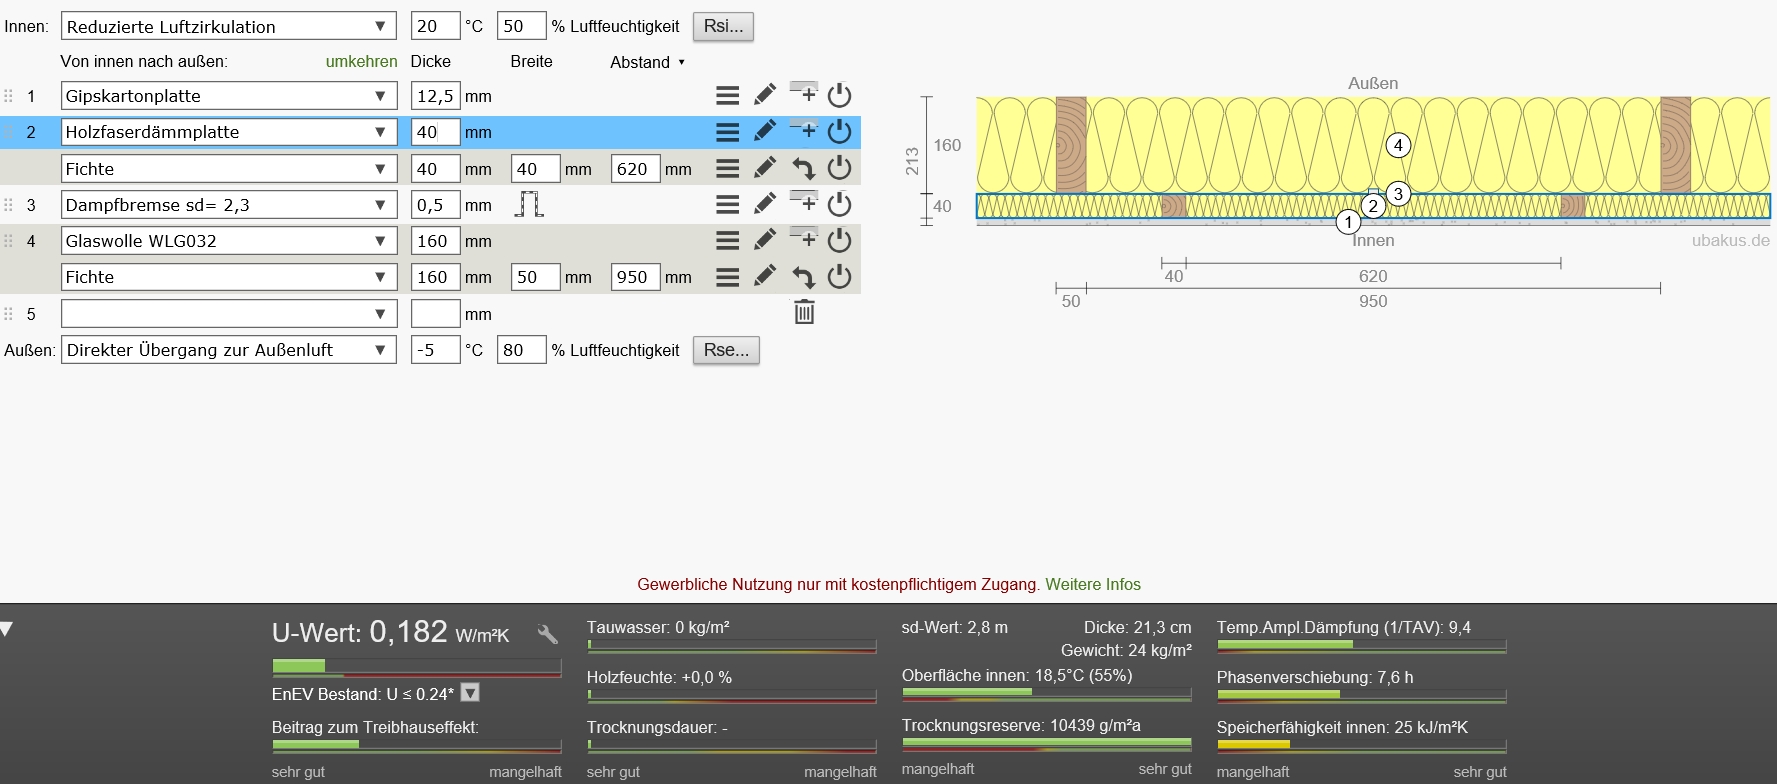The width and height of the screenshot is (1777, 784).
Task: Switch off the Glaswolle WLG032 layer
Action: point(840,241)
